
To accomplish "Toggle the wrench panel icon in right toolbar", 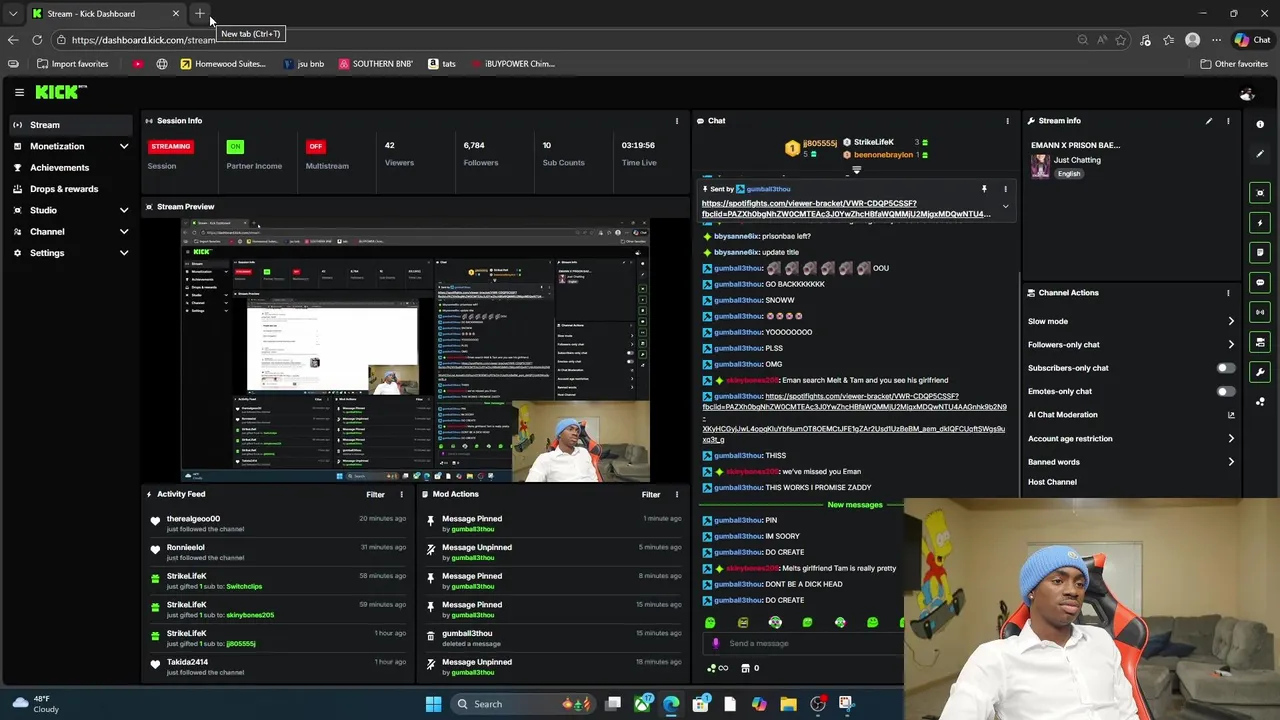I will click(x=1260, y=372).
